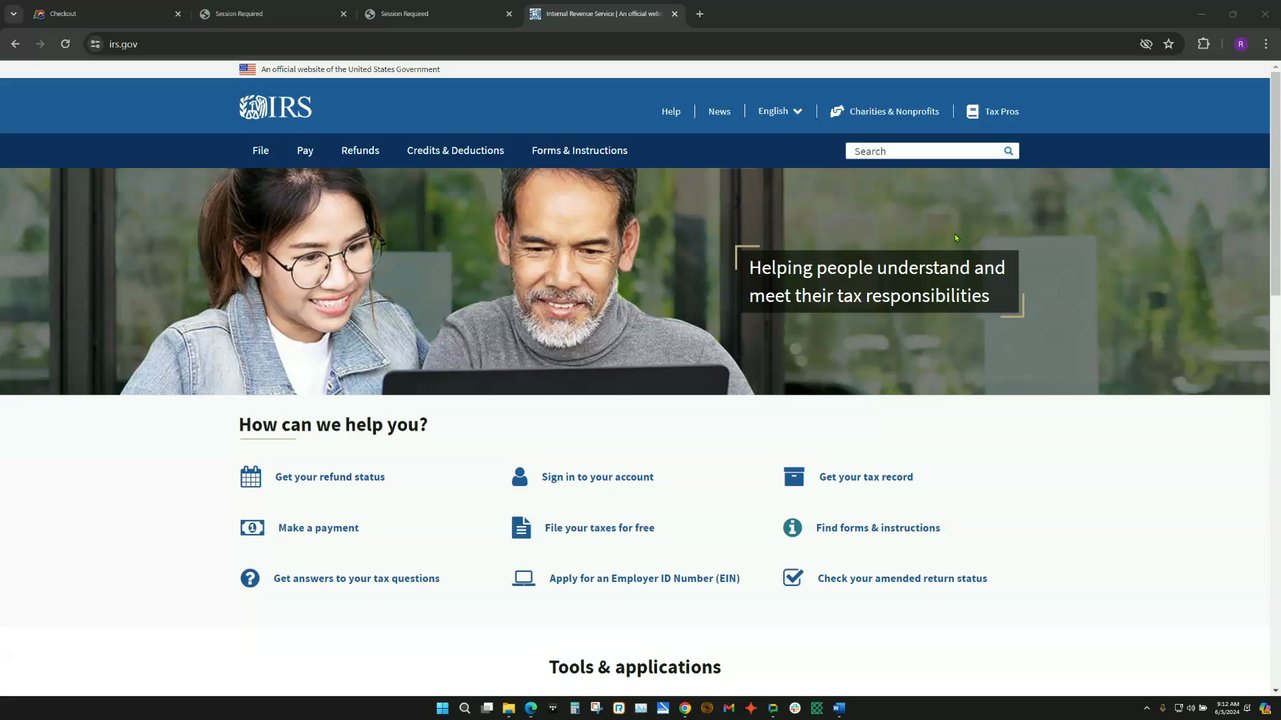Viewport: 1281px width, 720px height.
Task: Close the Checkout tab
Action: pos(178,14)
